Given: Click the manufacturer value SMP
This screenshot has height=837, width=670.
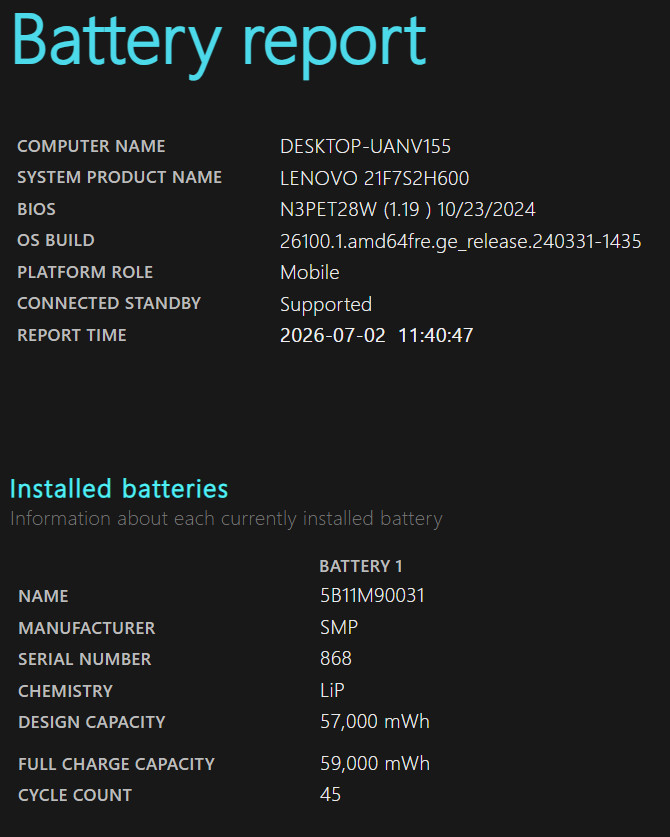Looking at the screenshot, I should (338, 627).
